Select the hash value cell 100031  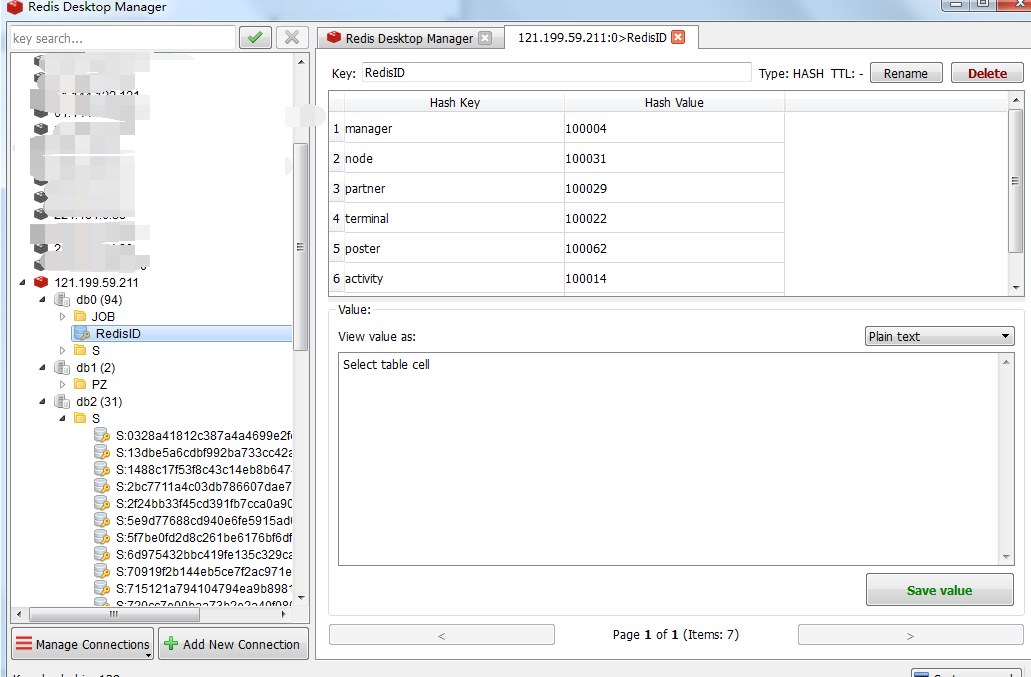coord(674,158)
